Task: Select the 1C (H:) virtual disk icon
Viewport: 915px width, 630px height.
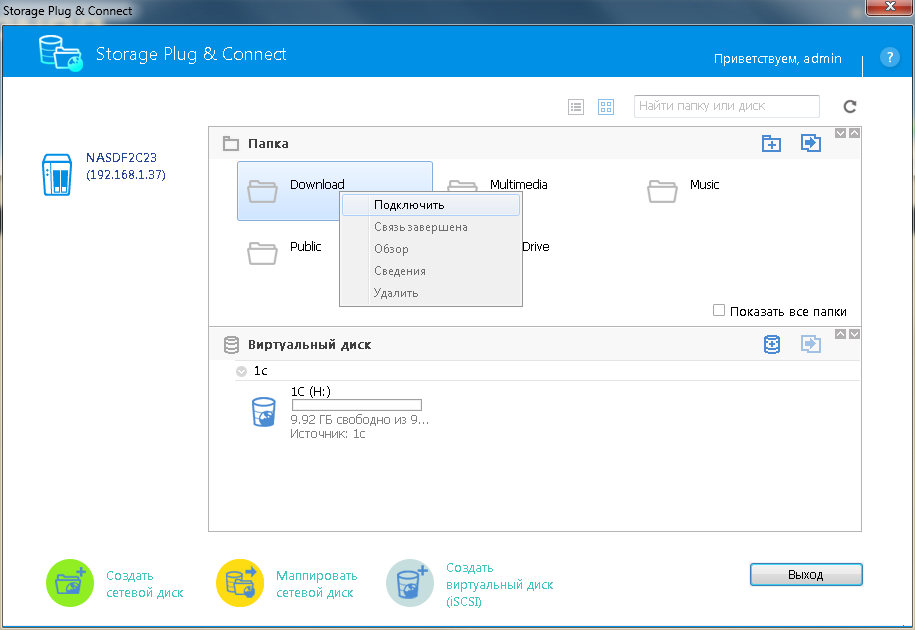Action: (264, 412)
